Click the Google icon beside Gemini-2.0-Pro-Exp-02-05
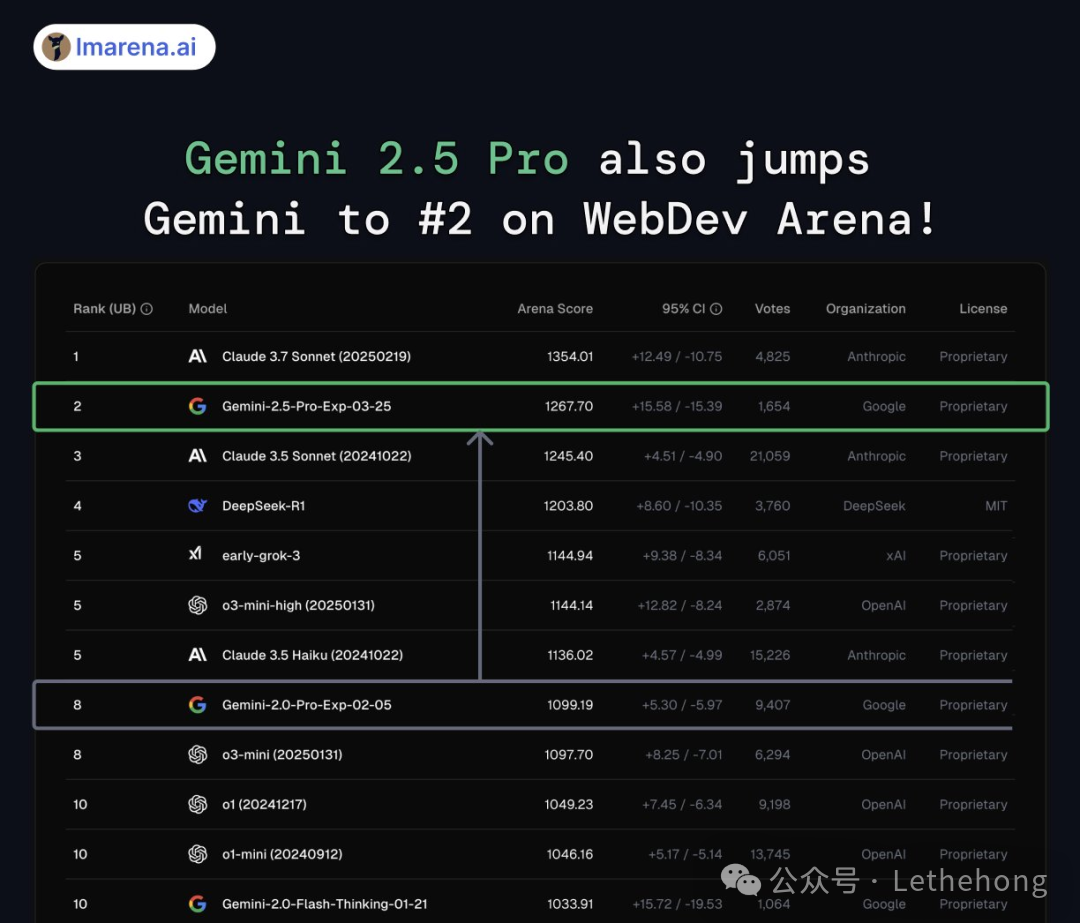 [198, 705]
